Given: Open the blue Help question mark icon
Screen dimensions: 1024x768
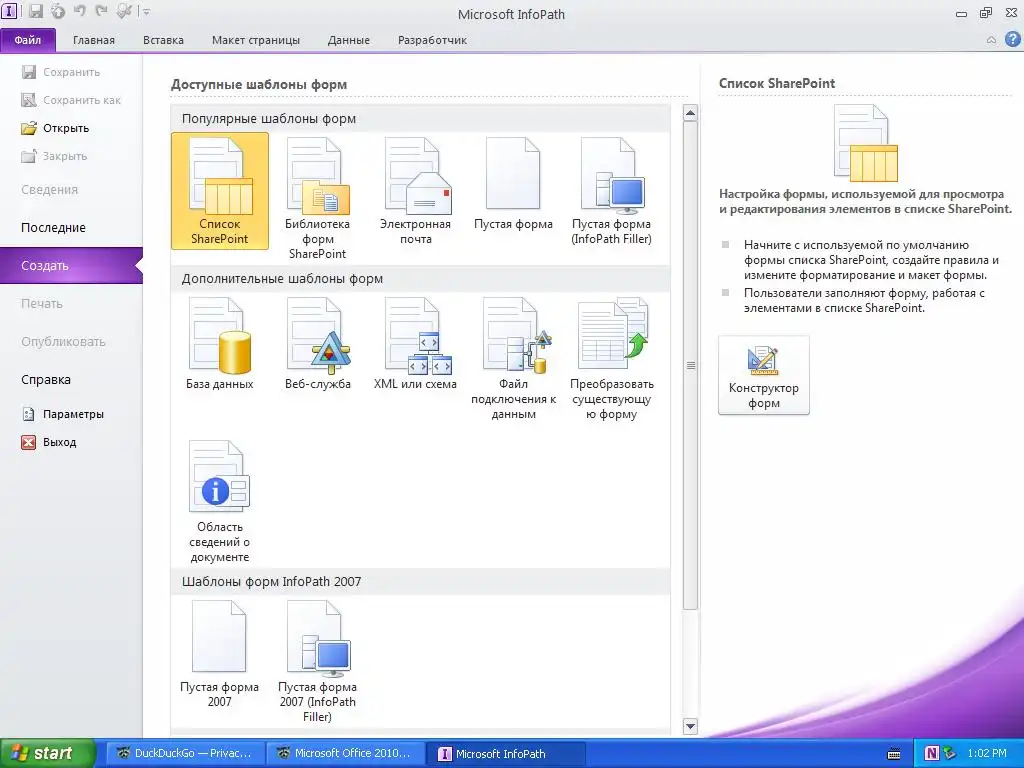Looking at the screenshot, I should click(x=1012, y=39).
